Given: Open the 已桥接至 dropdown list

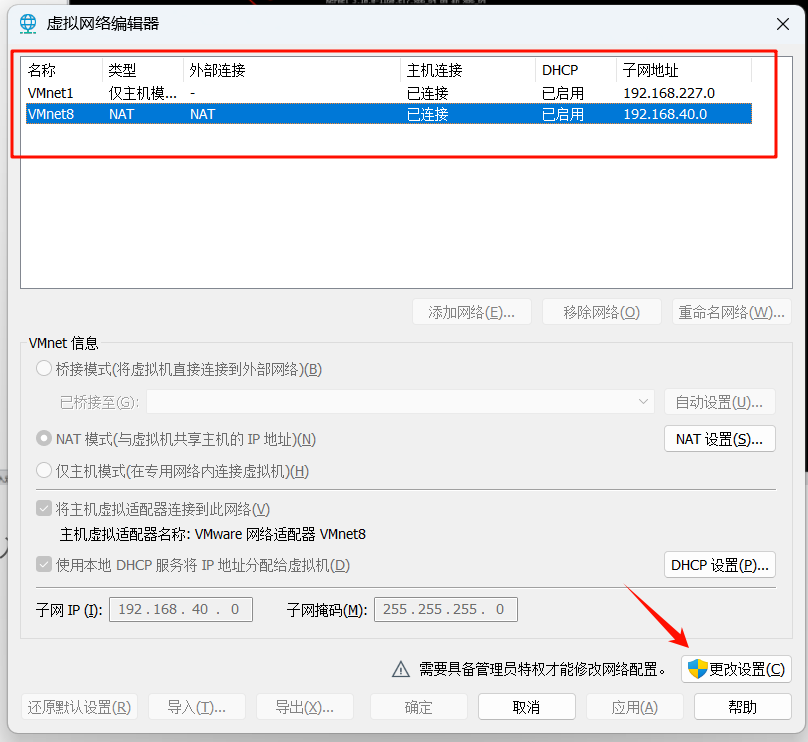Looking at the screenshot, I should pyautogui.click(x=645, y=401).
